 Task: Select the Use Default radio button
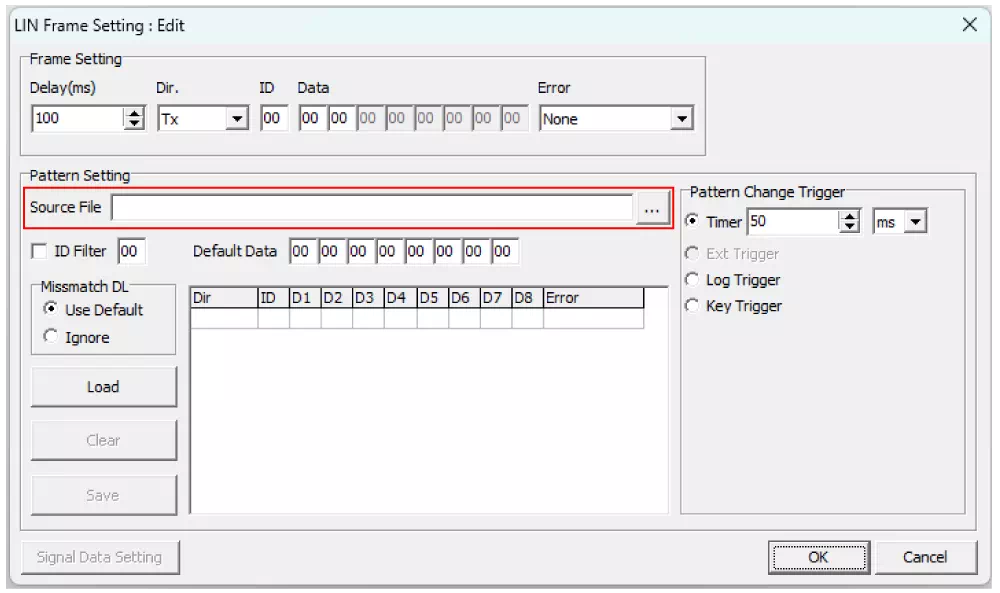coord(51,310)
